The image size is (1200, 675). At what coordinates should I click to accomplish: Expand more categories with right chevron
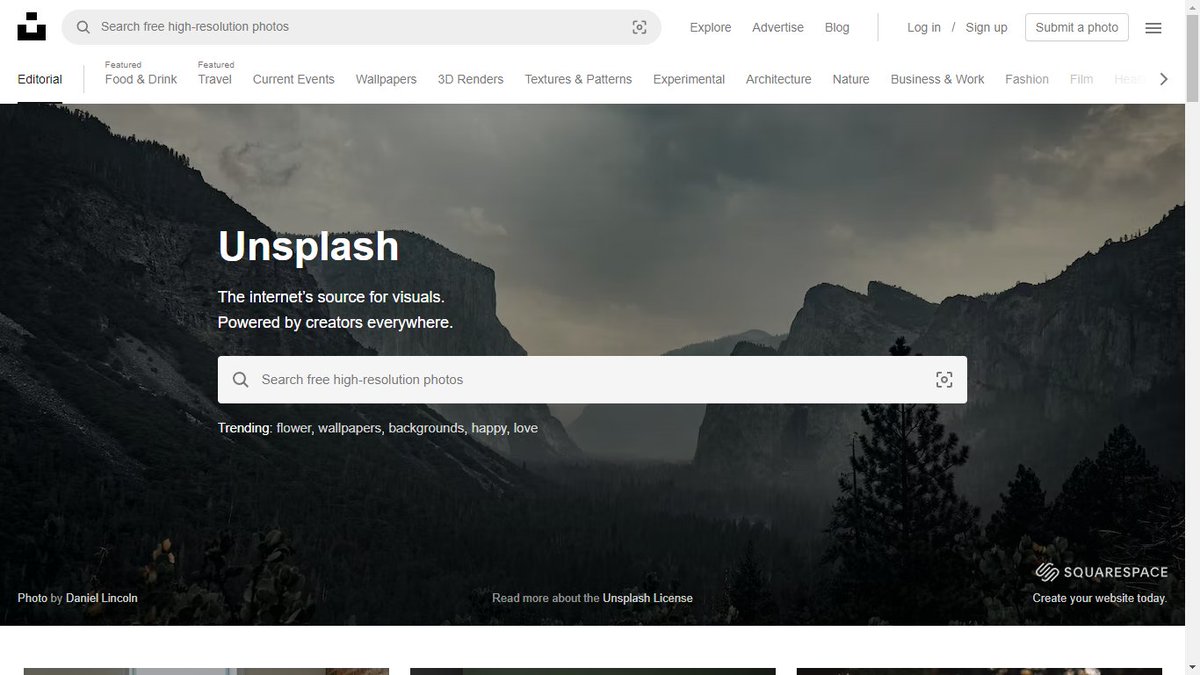click(1163, 79)
